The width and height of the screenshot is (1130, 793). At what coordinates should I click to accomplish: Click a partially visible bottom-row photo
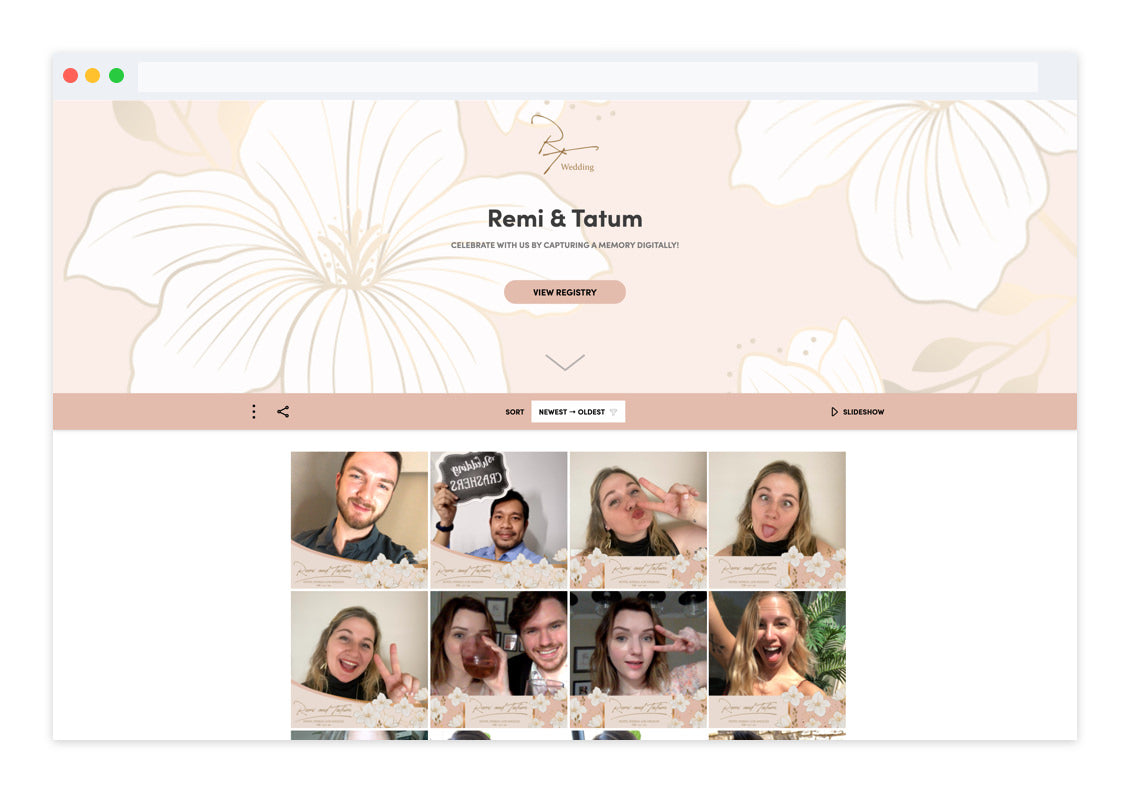coord(359,737)
